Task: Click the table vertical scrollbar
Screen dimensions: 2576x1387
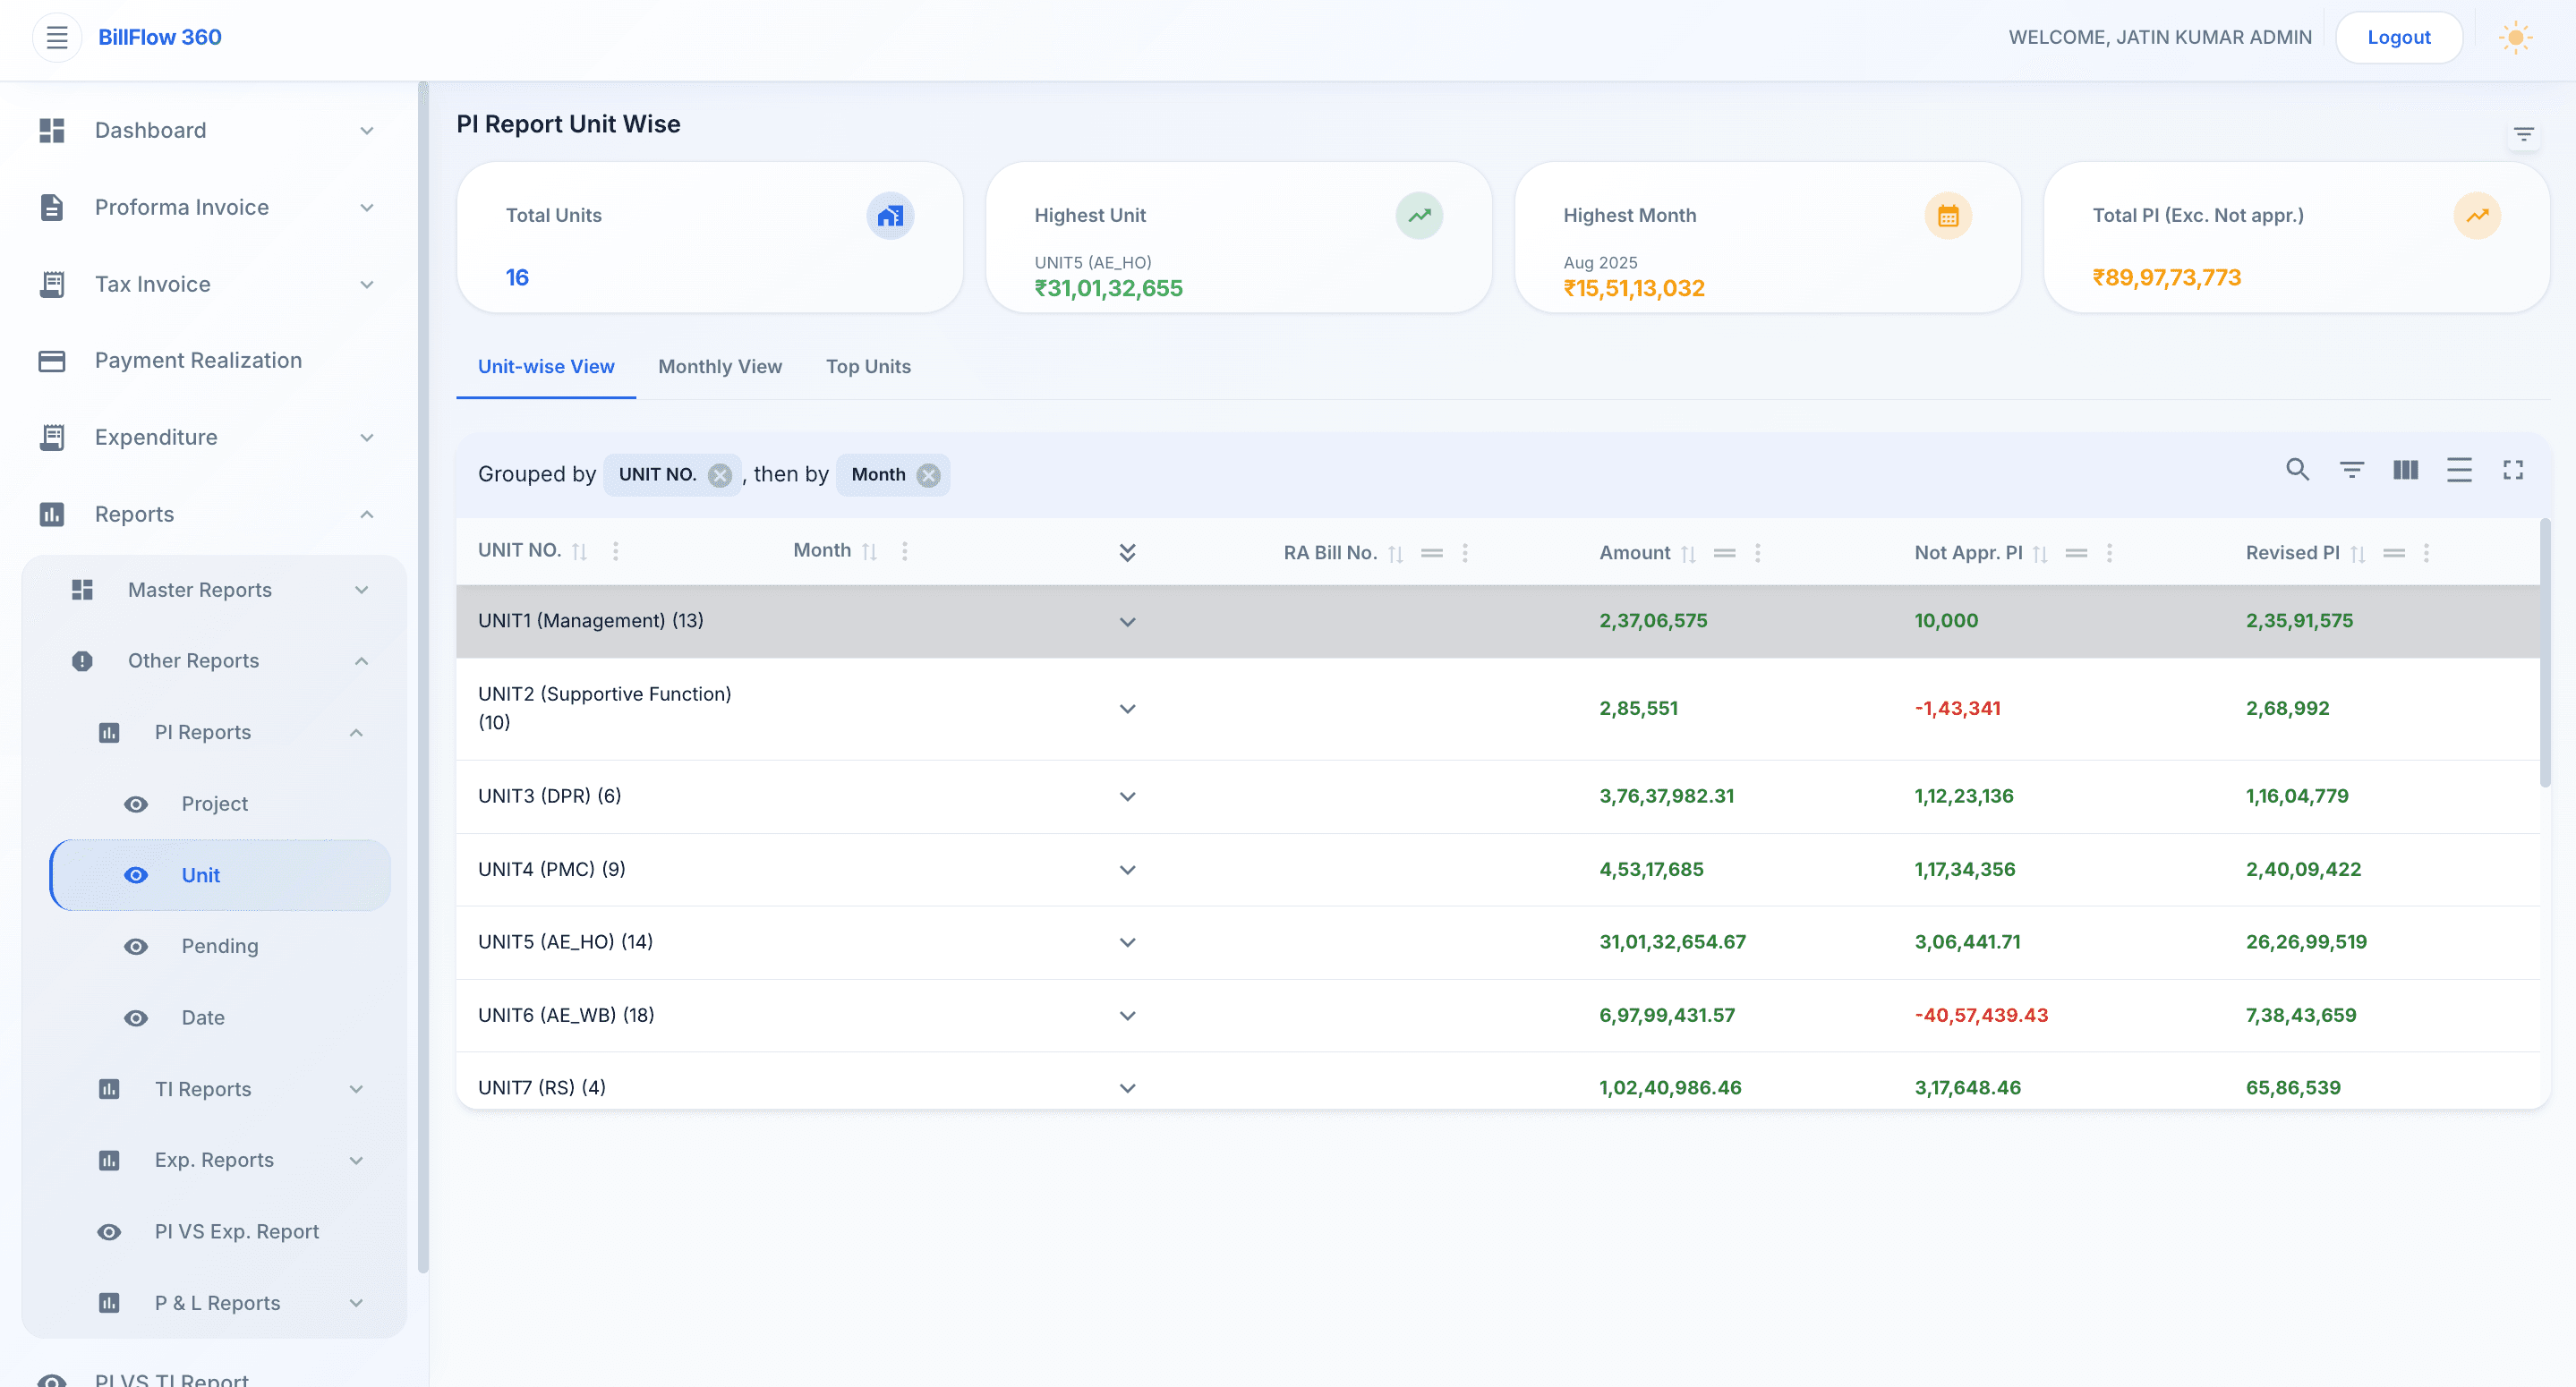Action: tap(2544, 652)
